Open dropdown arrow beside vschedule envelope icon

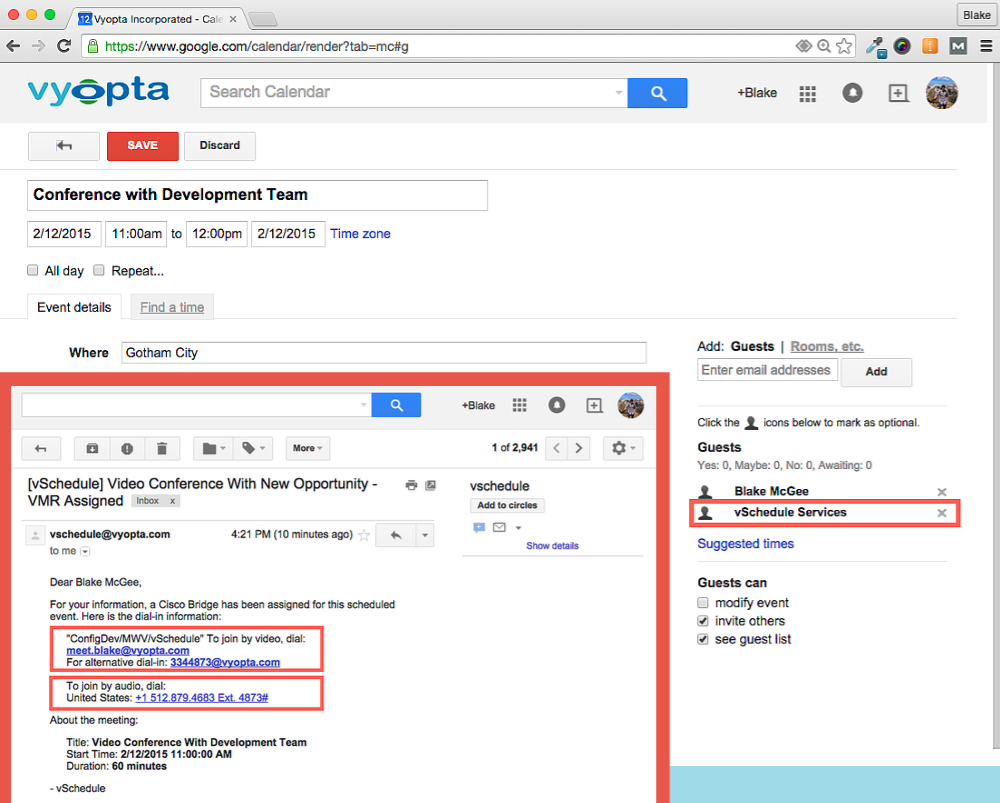pos(518,528)
